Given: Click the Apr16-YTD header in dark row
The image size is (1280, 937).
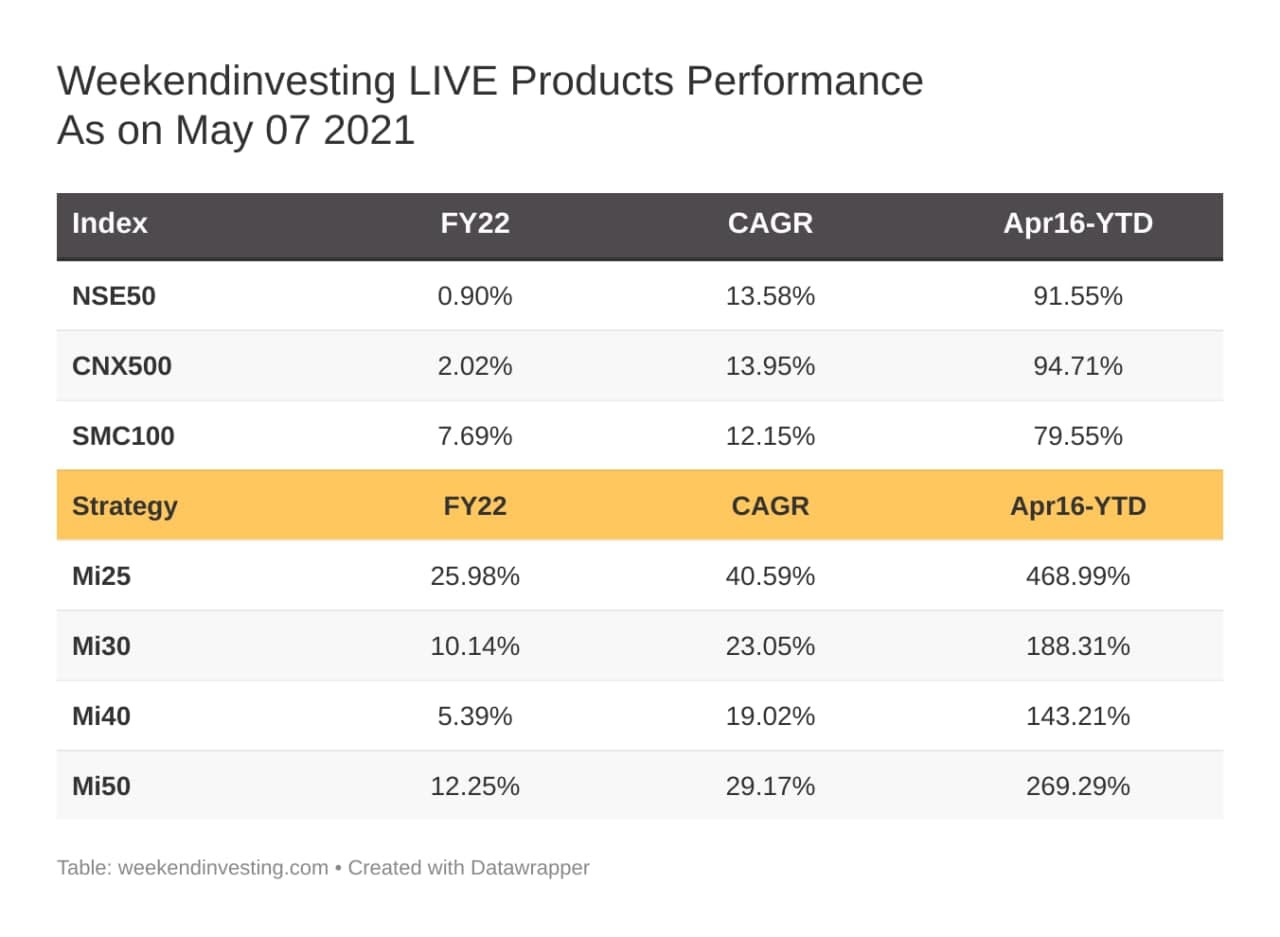Looking at the screenshot, I should coord(1077,223).
